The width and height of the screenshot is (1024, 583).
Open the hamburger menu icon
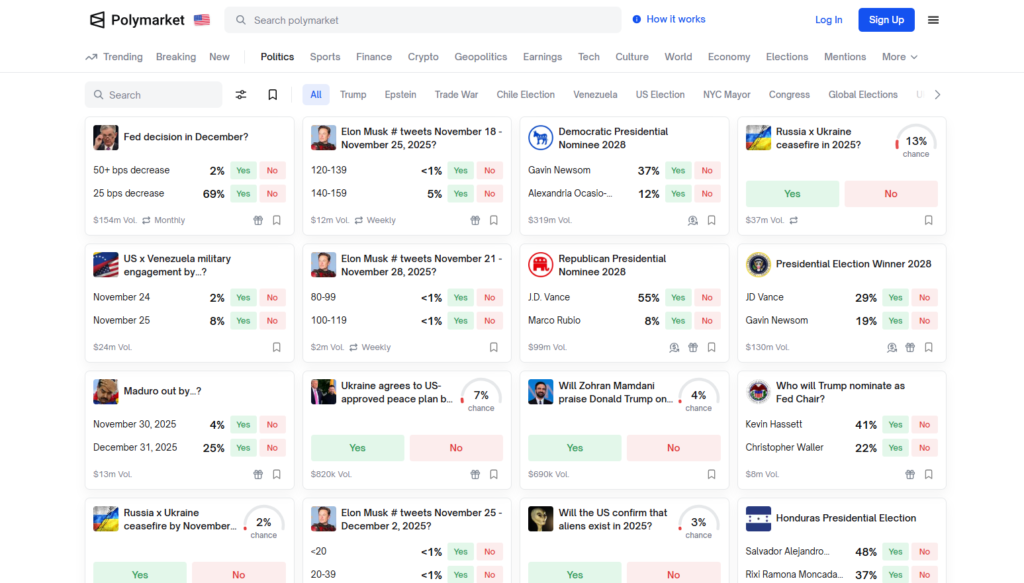[x=933, y=20]
